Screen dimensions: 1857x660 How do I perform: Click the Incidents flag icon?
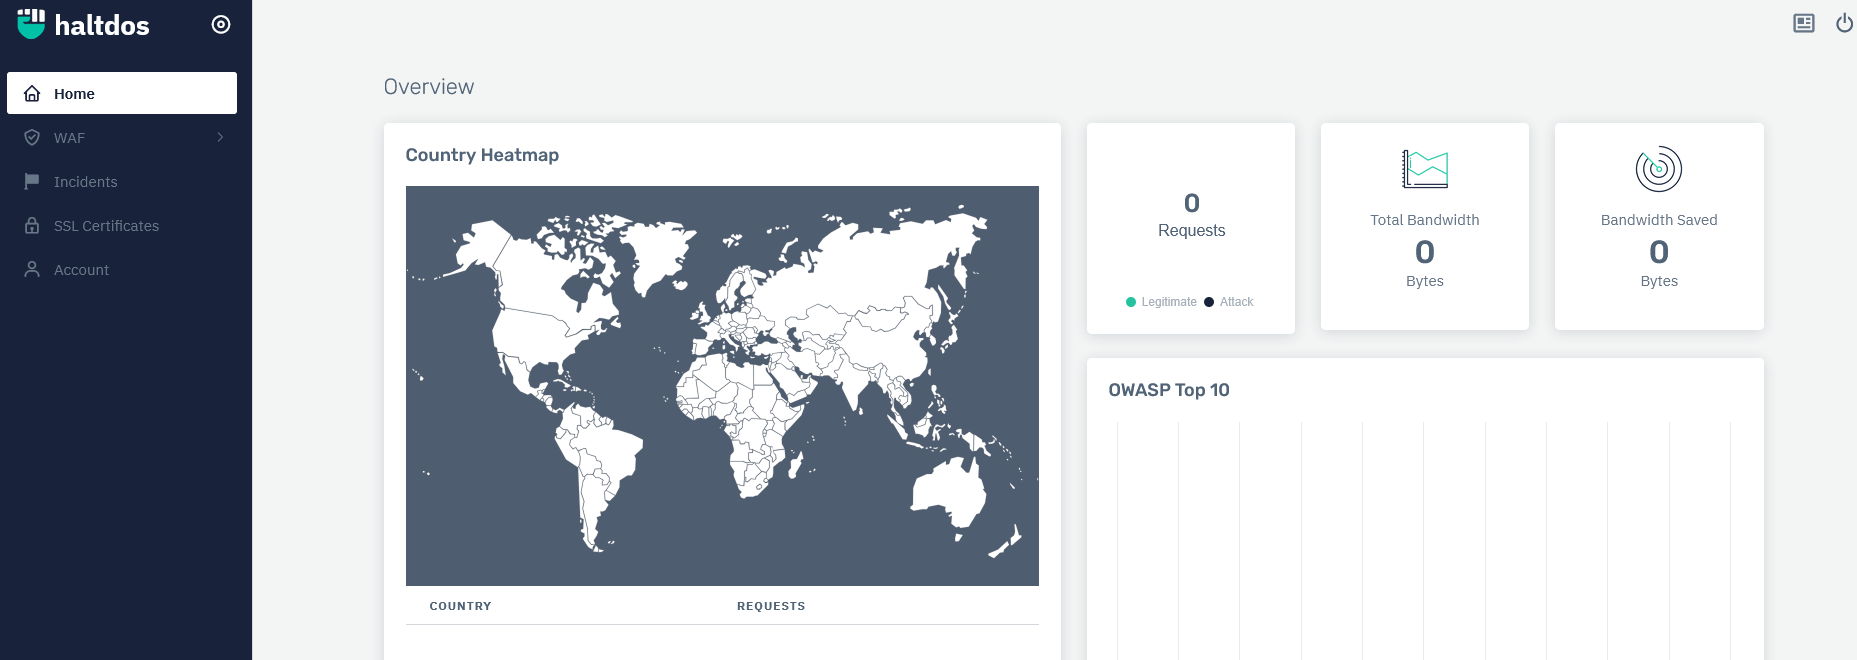click(x=32, y=182)
